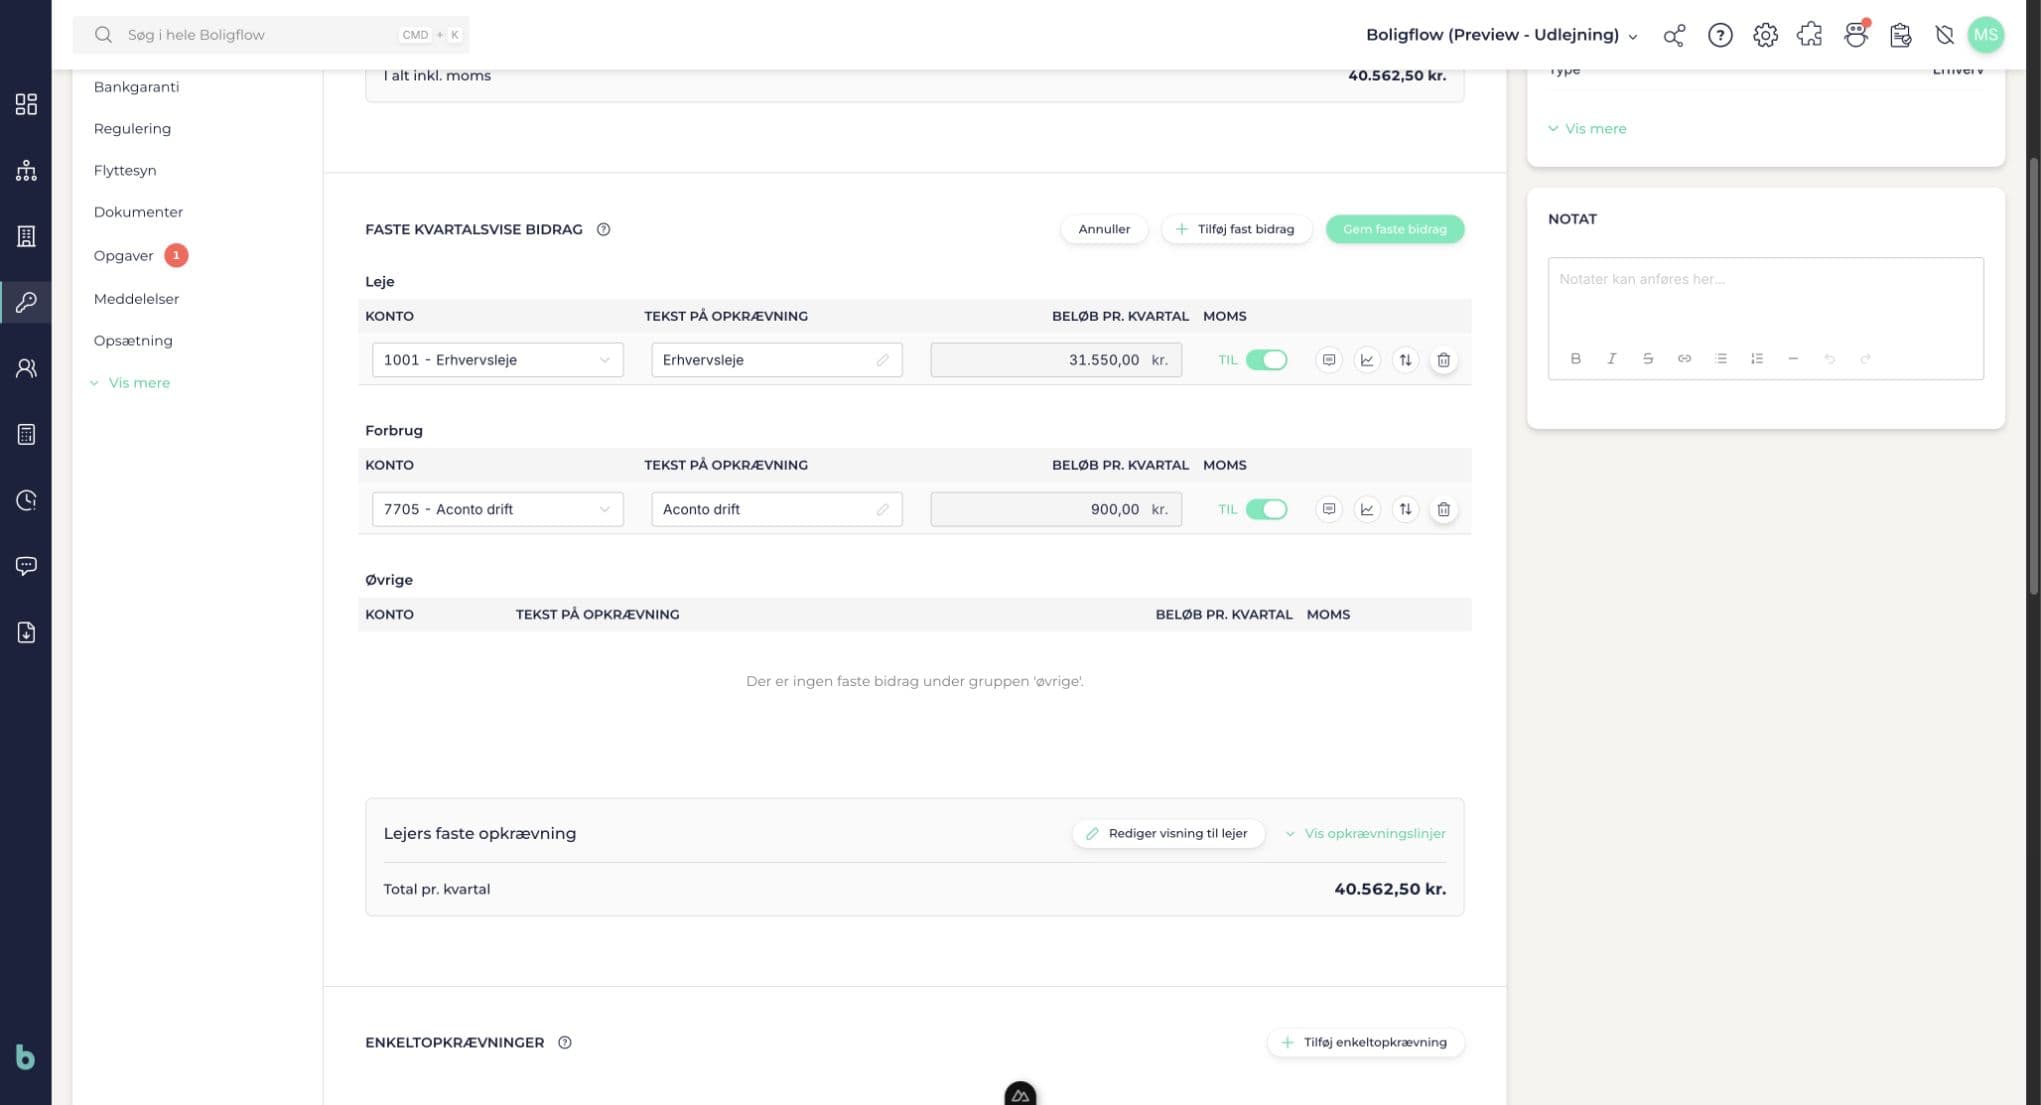
Task: Click the share icon in top bar
Action: click(1674, 35)
